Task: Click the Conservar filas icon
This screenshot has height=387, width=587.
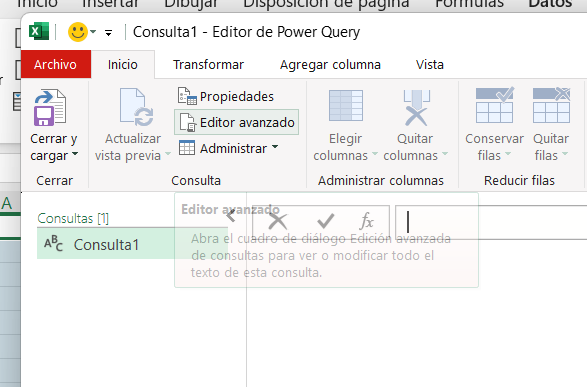Action: pyautogui.click(x=495, y=105)
